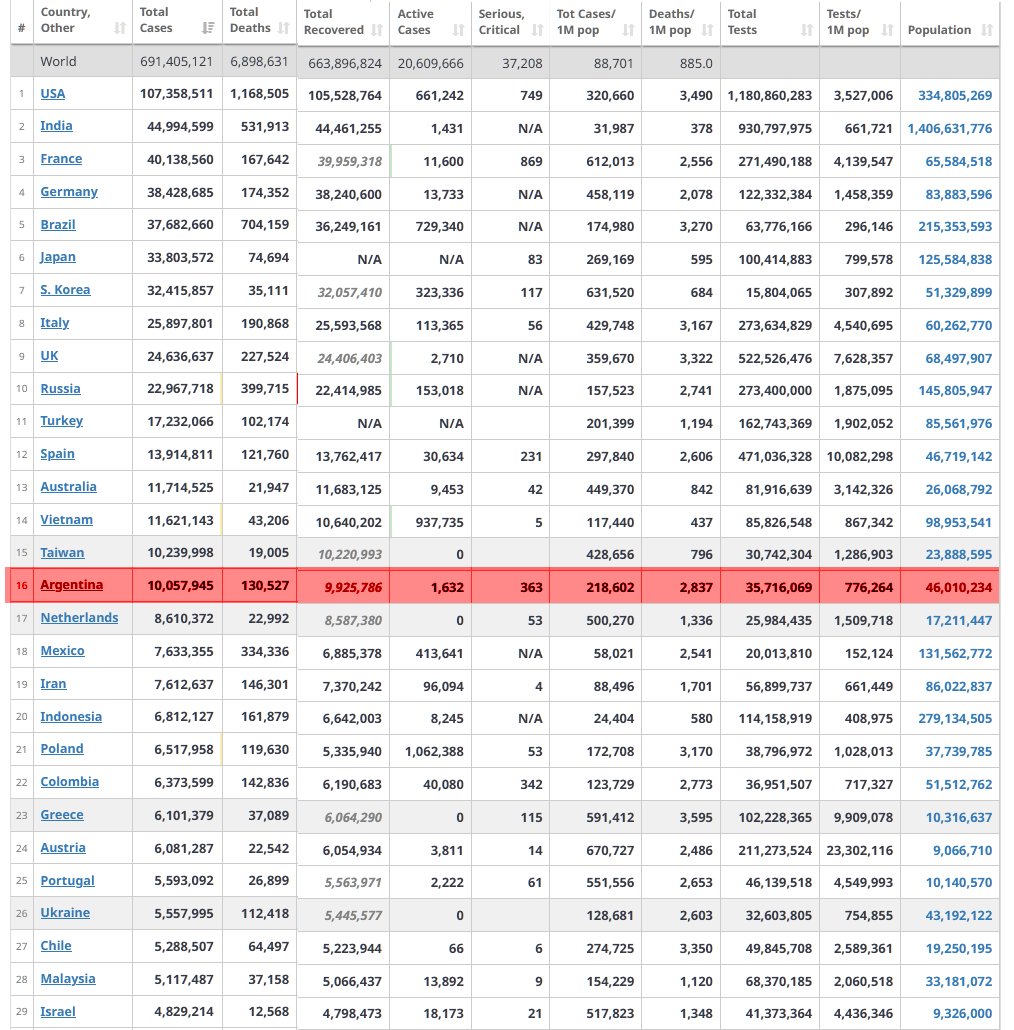This screenshot has height=1030, width=1014.
Task: Click sort icon in Country, Other column
Action: pyautogui.click(x=120, y=29)
